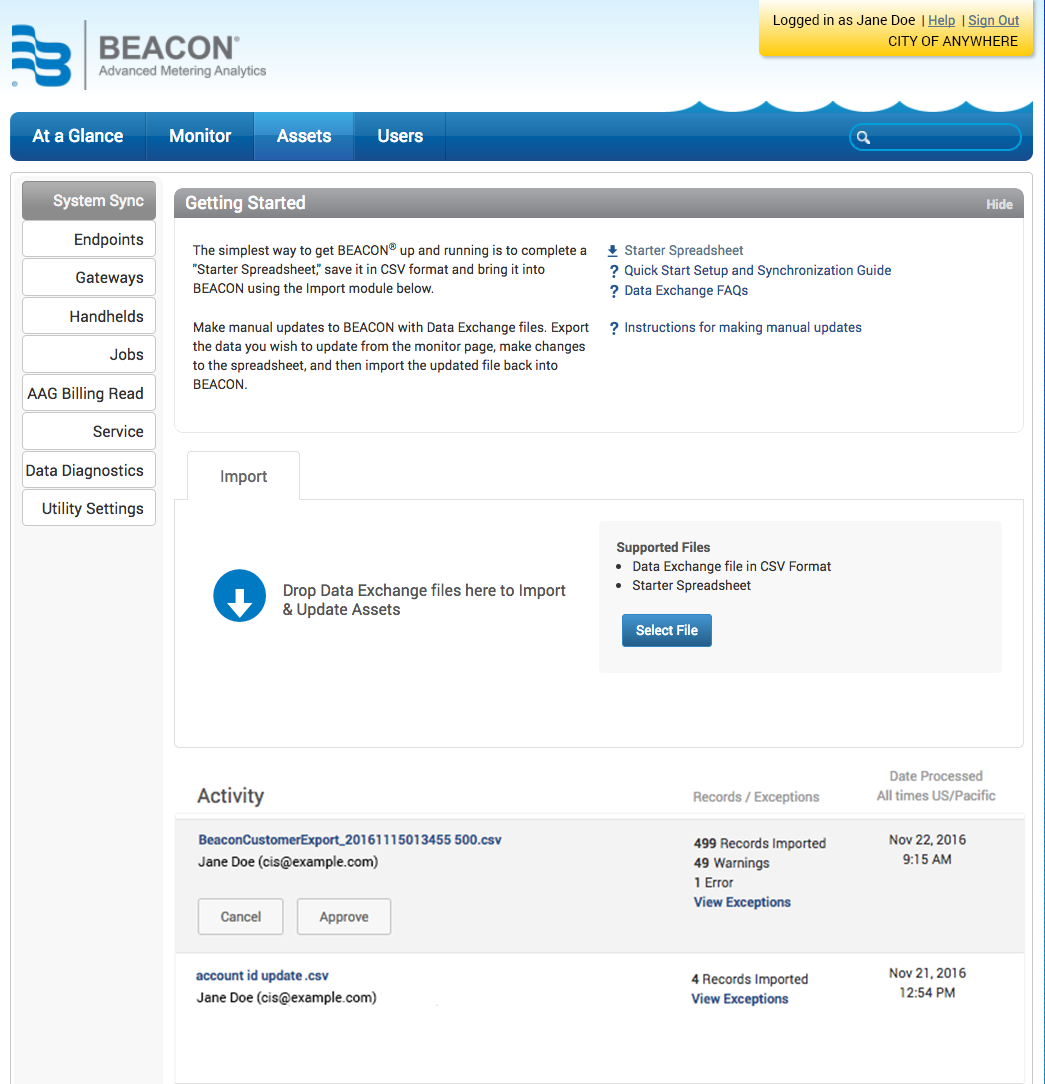
Task: Cancel the pending BeaconCustomerExport import
Action: click(x=240, y=917)
